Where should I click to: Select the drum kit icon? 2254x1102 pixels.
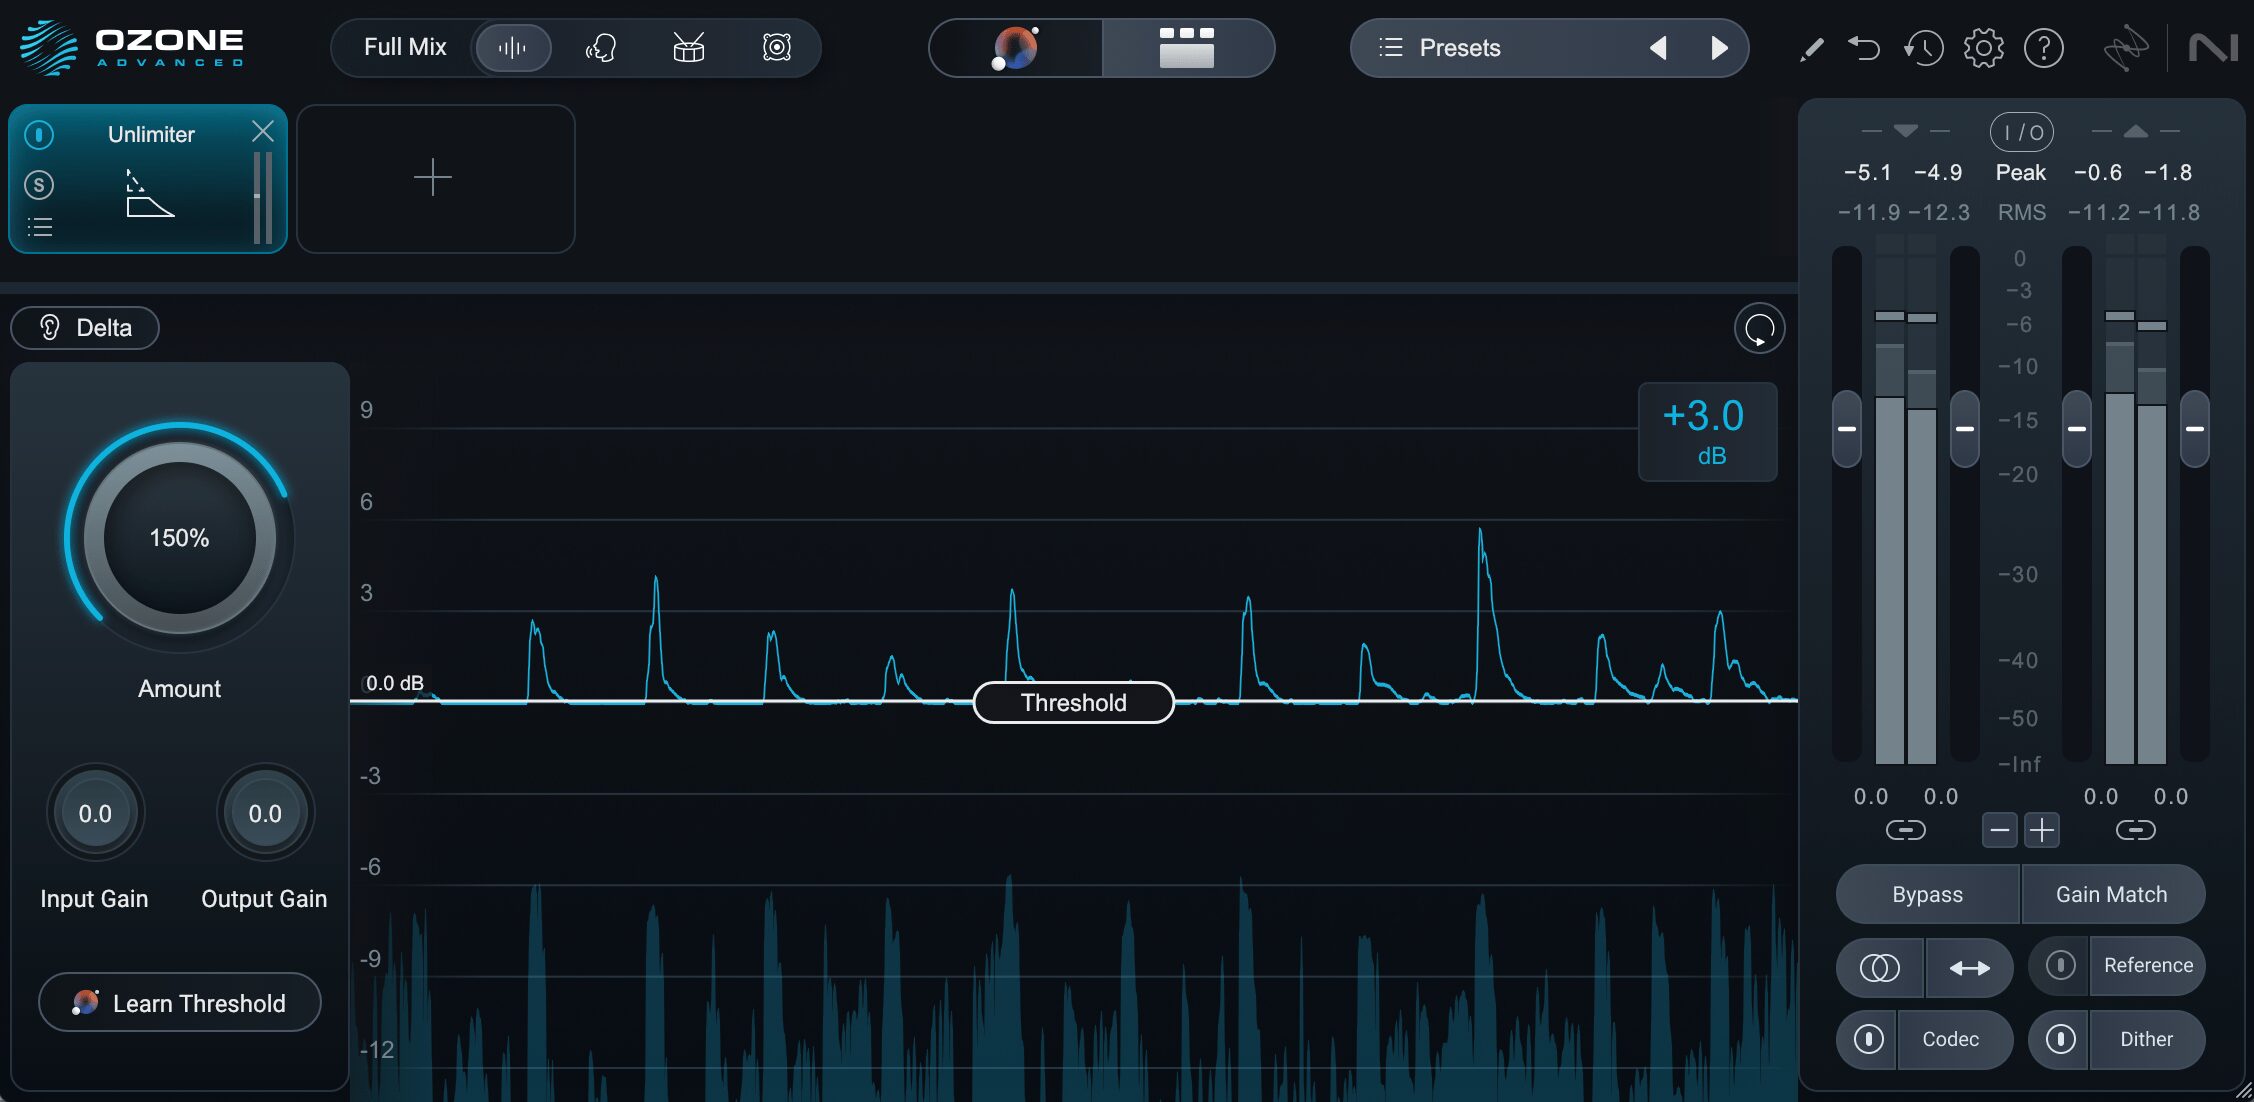tap(688, 47)
